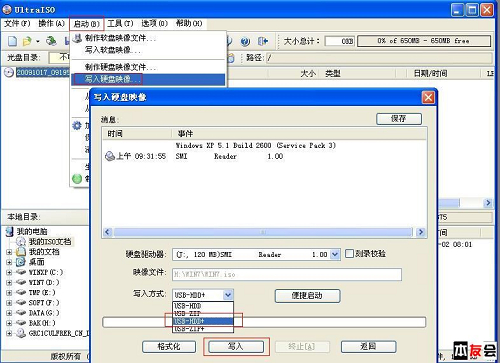Click the Open folder toolbar icon
The height and width of the screenshot is (363, 500).
pos(27,41)
